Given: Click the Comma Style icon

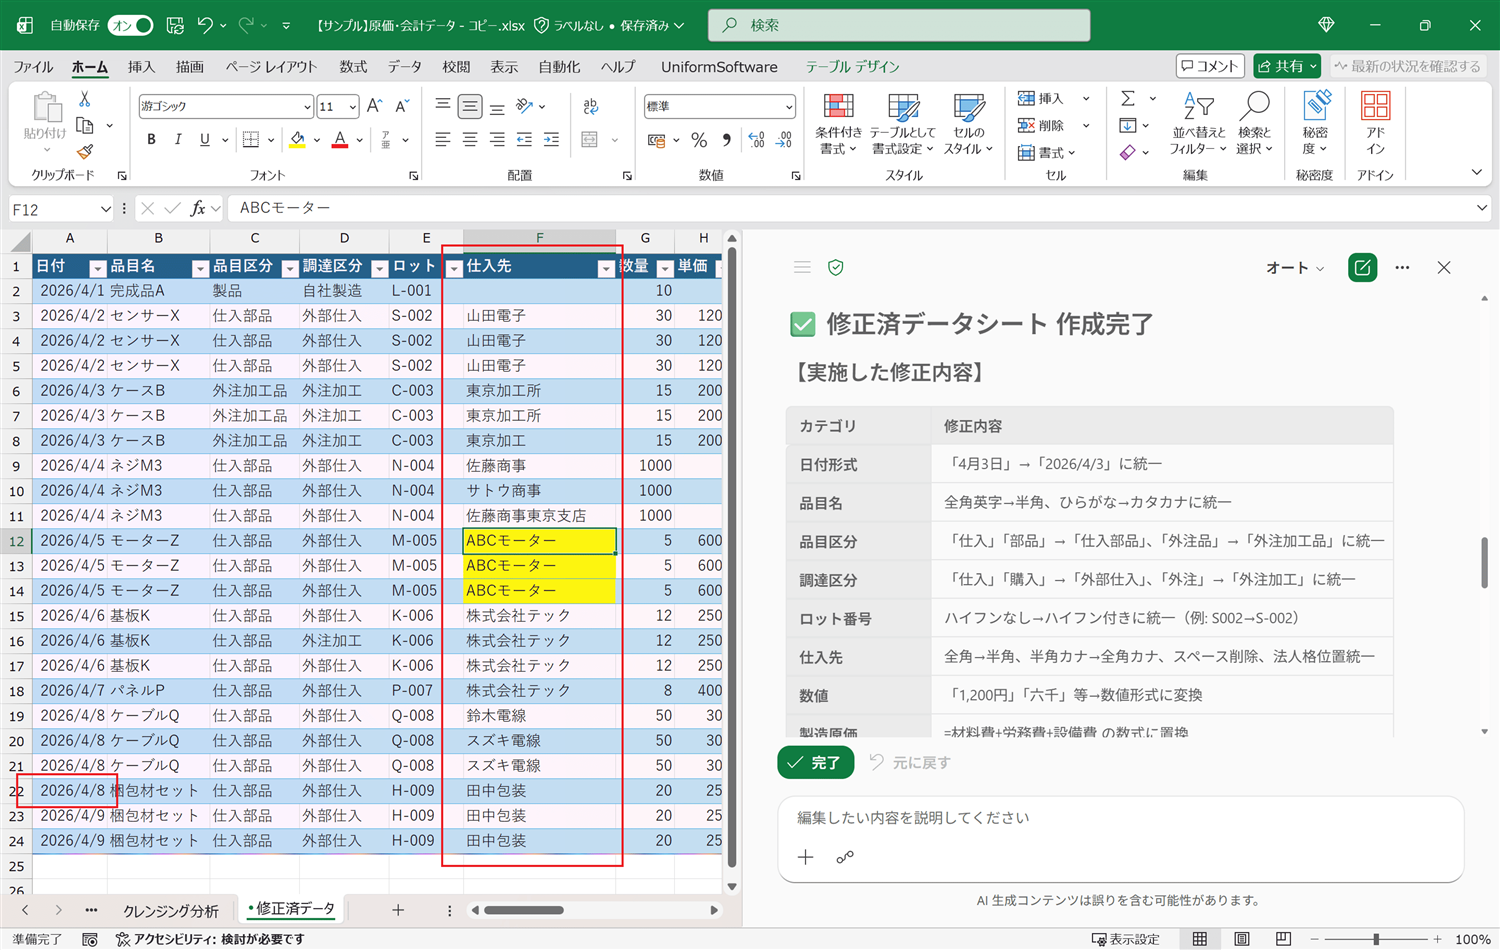Looking at the screenshot, I should (x=726, y=140).
